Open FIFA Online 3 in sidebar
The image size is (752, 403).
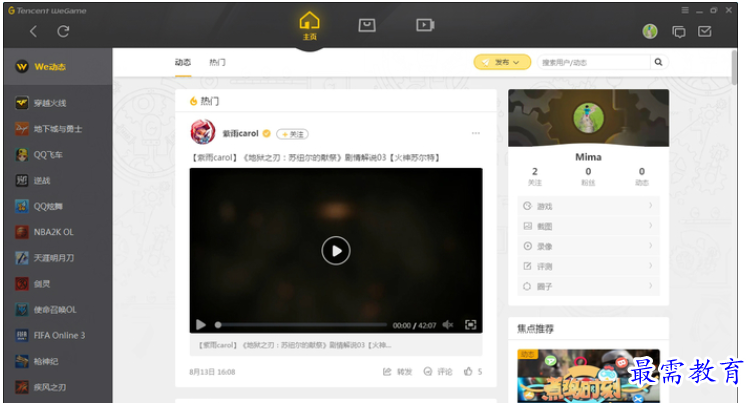pos(58,335)
